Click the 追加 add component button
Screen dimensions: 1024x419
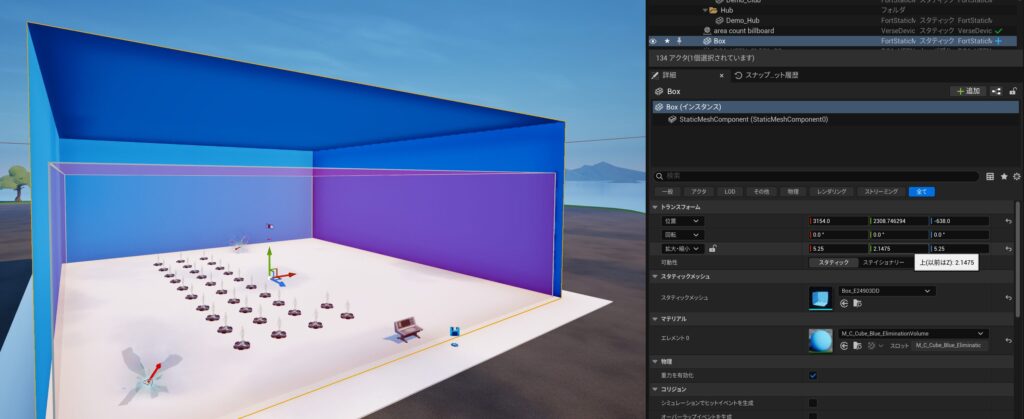pos(968,91)
